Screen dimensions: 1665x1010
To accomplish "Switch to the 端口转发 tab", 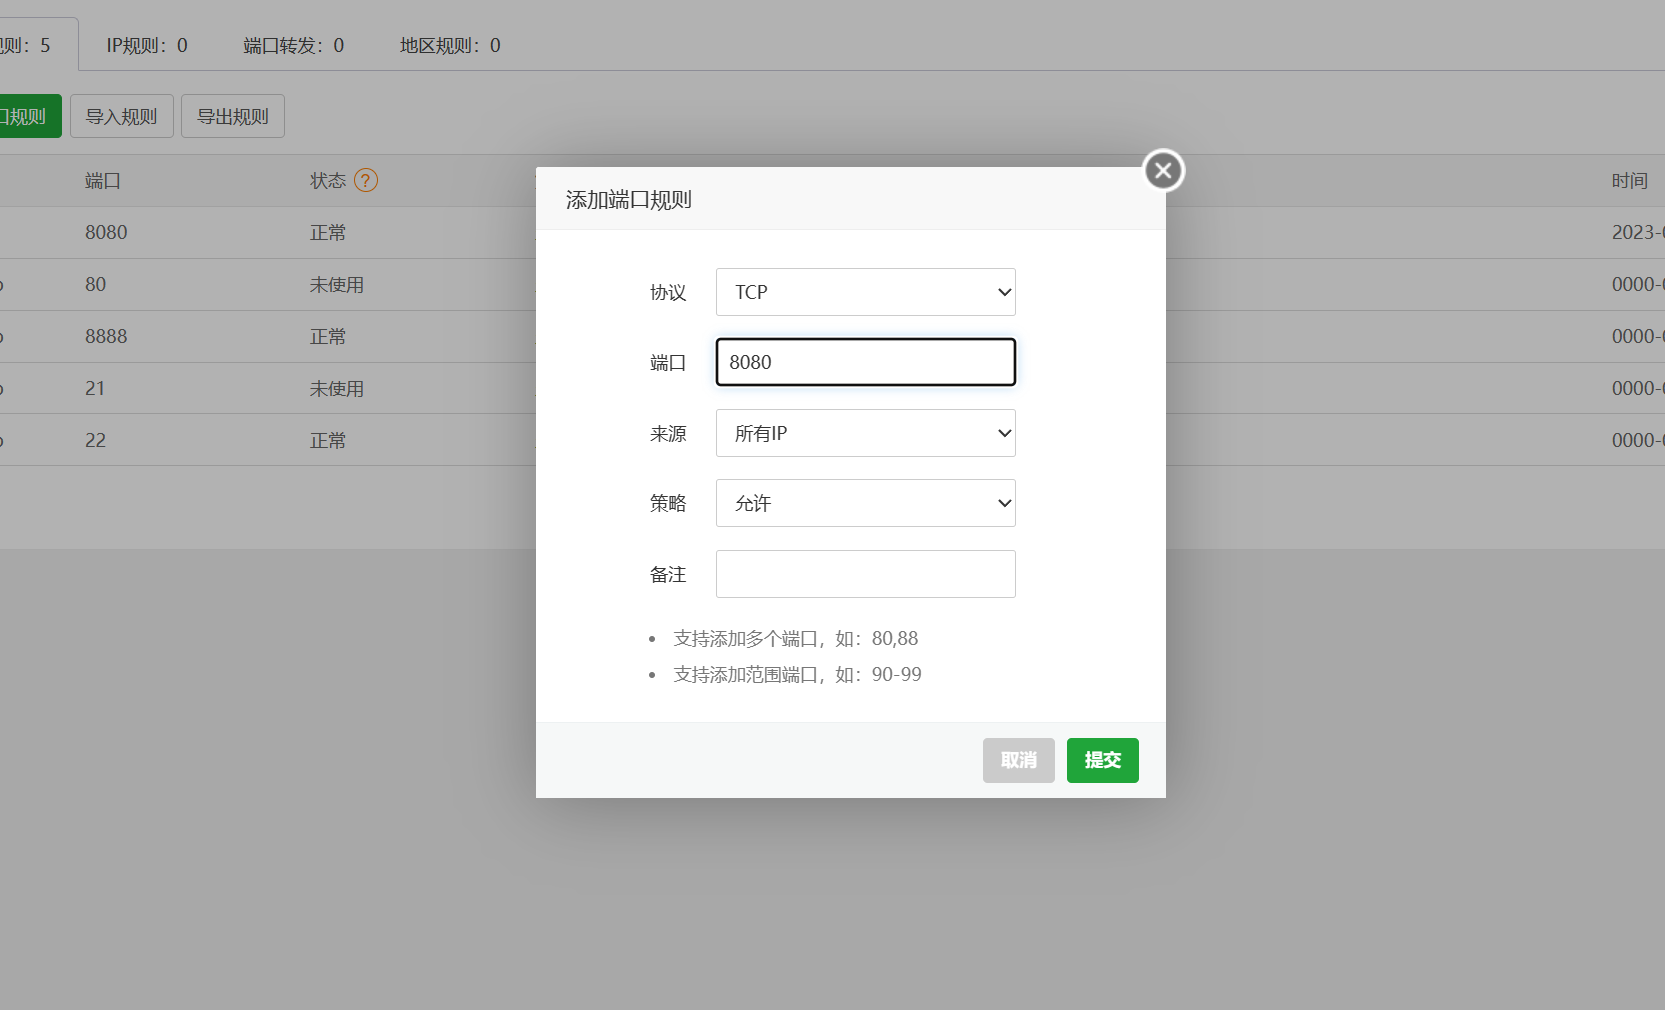I will click(294, 45).
